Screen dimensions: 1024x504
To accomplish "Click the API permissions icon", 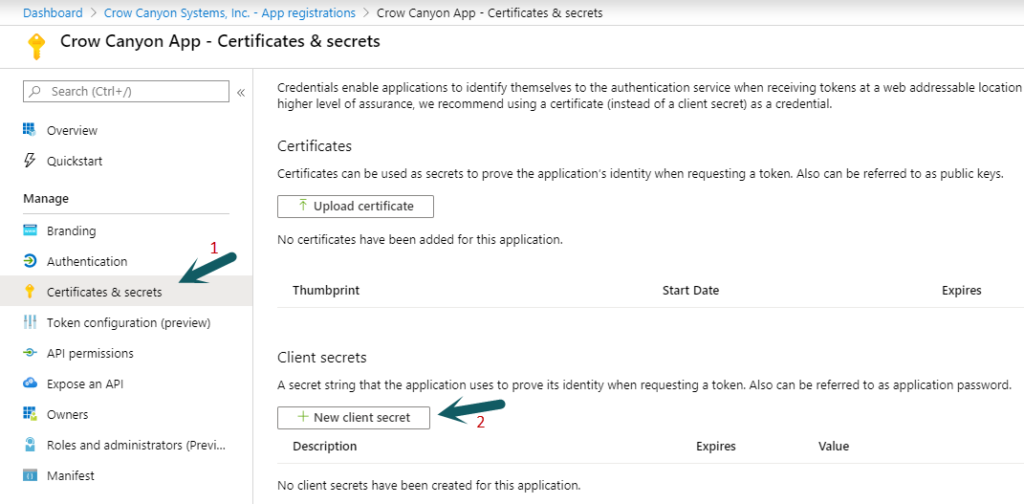I will click(x=29, y=353).
